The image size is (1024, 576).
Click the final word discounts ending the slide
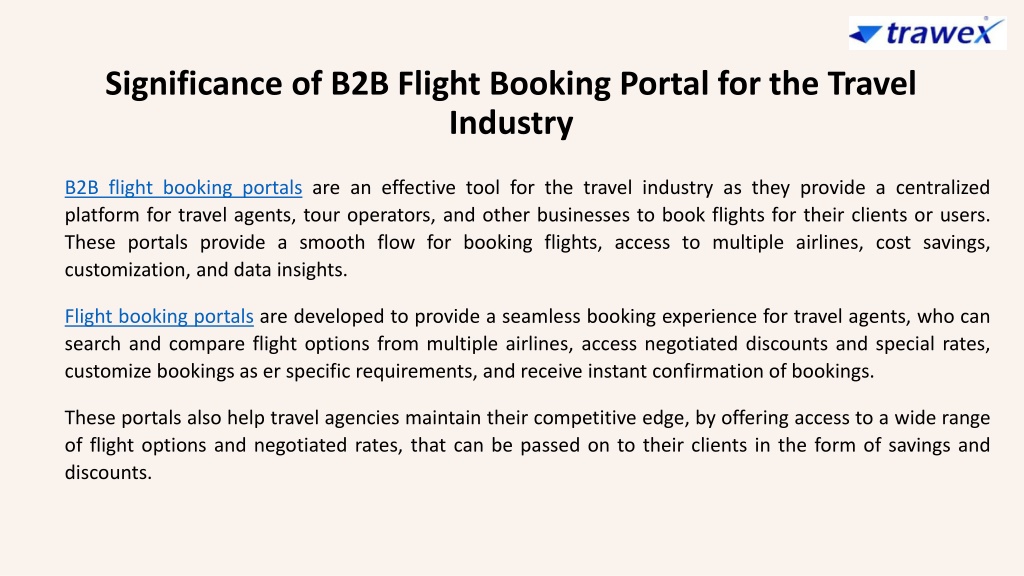pyautogui.click(x=108, y=472)
